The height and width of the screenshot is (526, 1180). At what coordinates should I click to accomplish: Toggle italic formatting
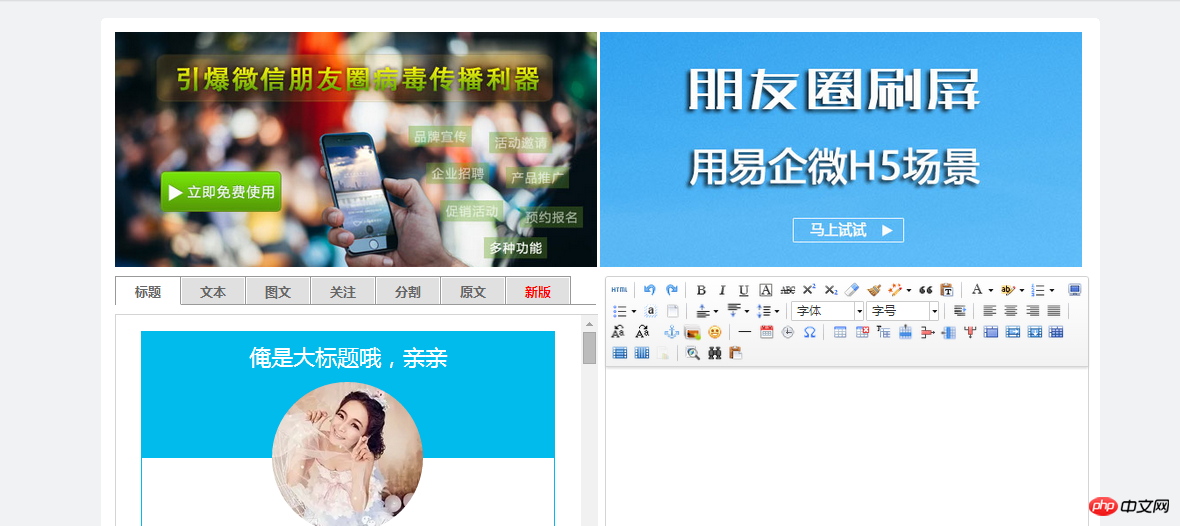coord(722,290)
